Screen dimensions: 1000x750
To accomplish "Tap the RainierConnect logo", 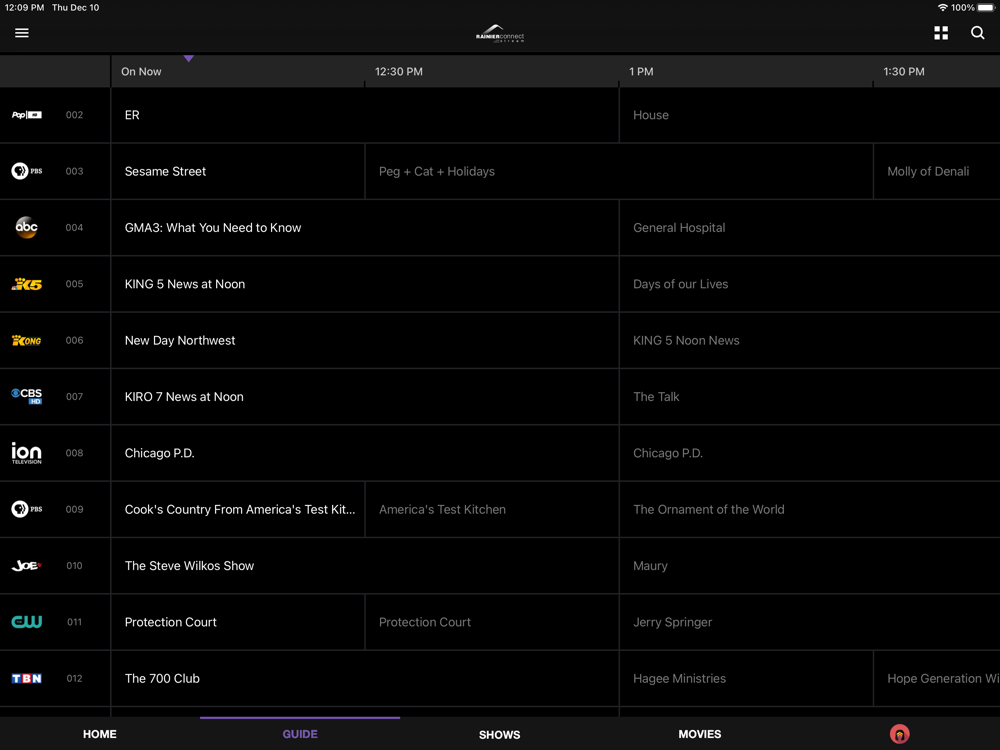I will tap(499, 33).
